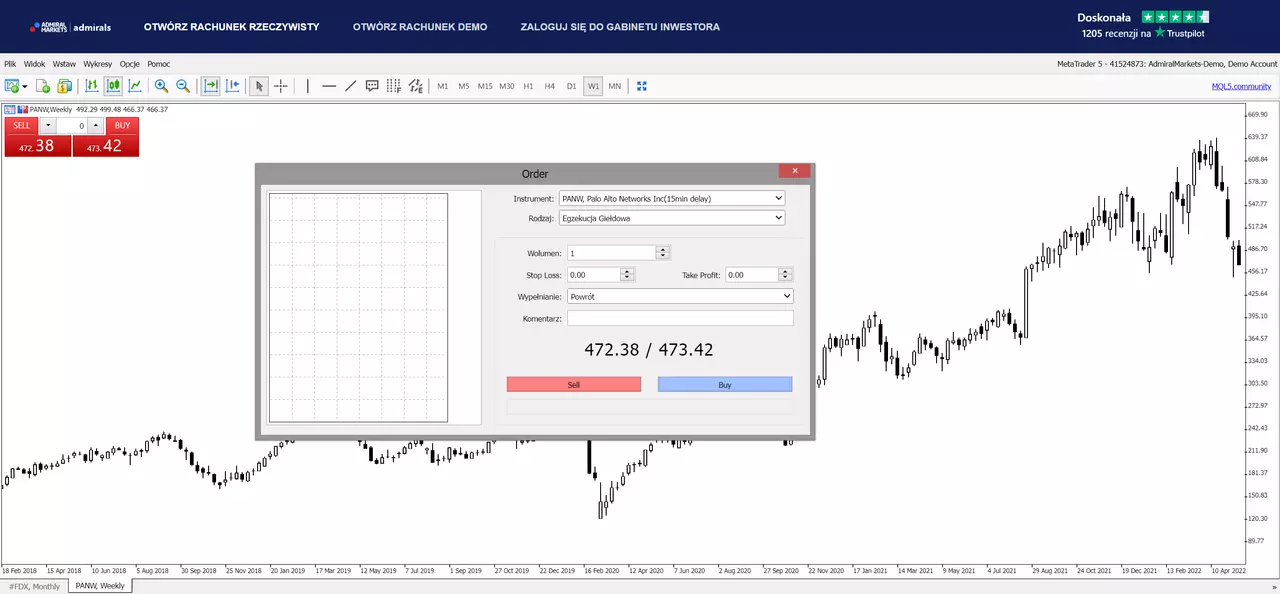This screenshot has height=594, width=1280.
Task: Toggle fullscreen mode icon
Action: [642, 86]
